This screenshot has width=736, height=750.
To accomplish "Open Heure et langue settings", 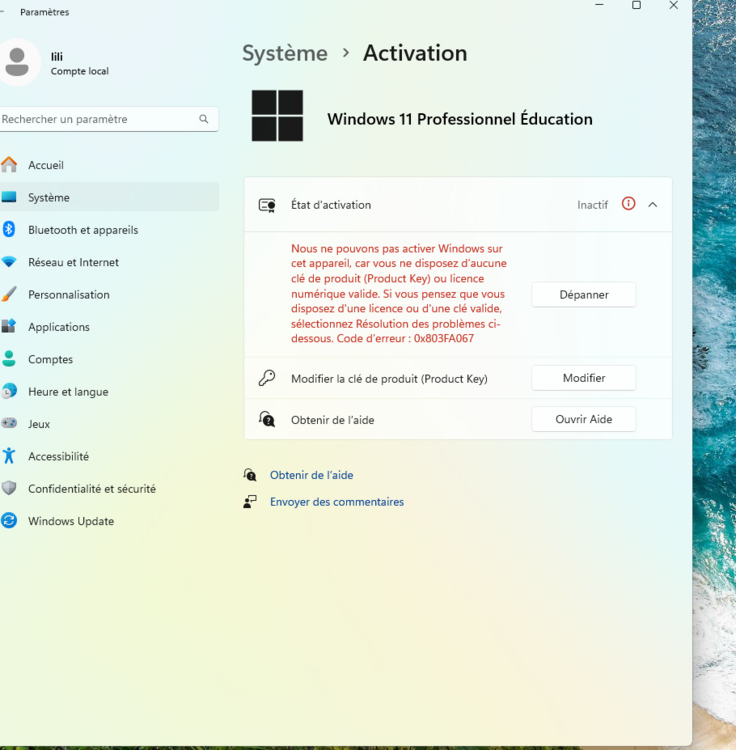I will pyautogui.click(x=68, y=392).
